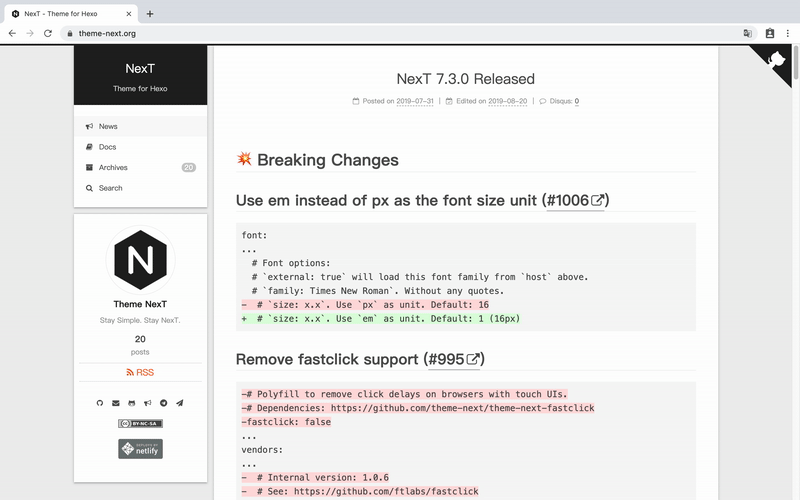Open the browser profile icon
The image size is (800, 500).
770,33
